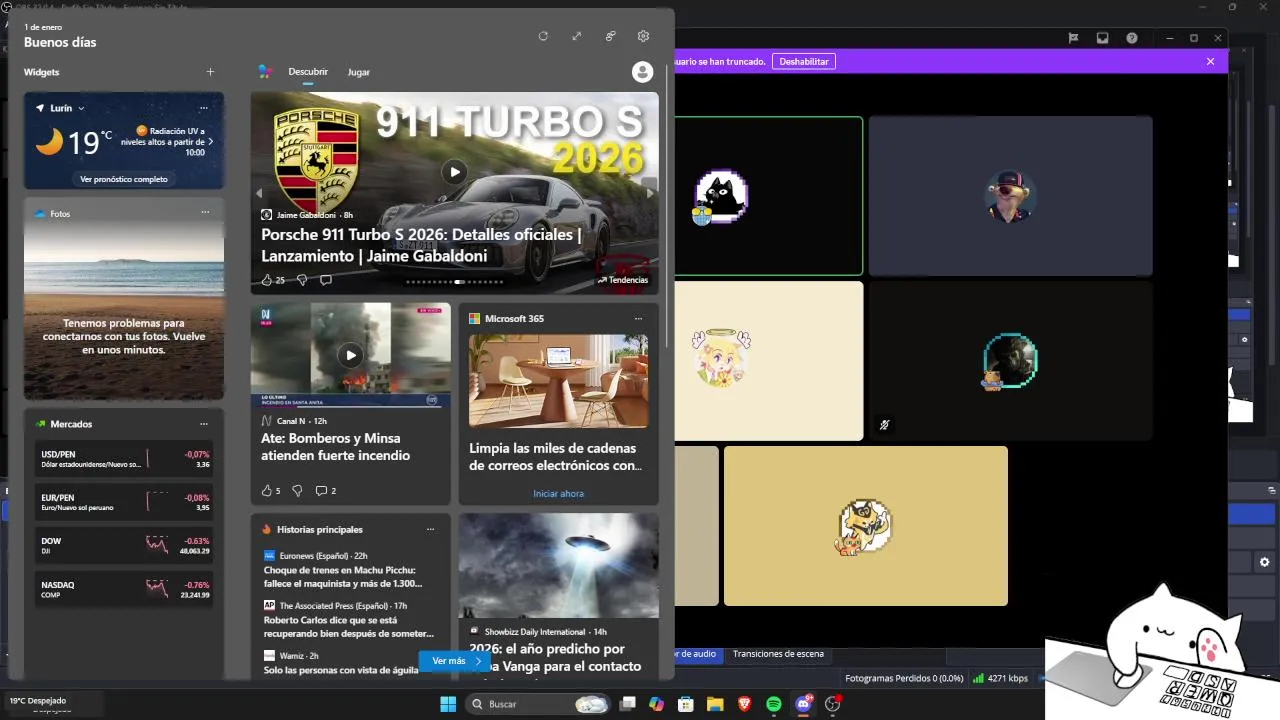Open Transiciones de escena tab in OBS
The height and width of the screenshot is (720, 1280).
(778, 654)
